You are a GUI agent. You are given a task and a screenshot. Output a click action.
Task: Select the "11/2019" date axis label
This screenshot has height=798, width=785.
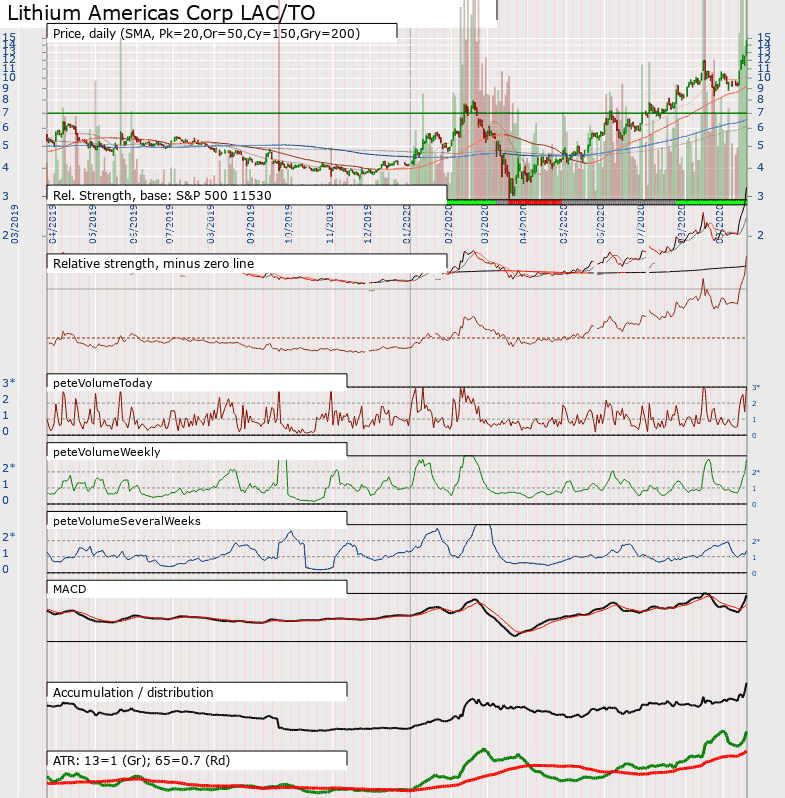pos(330,224)
